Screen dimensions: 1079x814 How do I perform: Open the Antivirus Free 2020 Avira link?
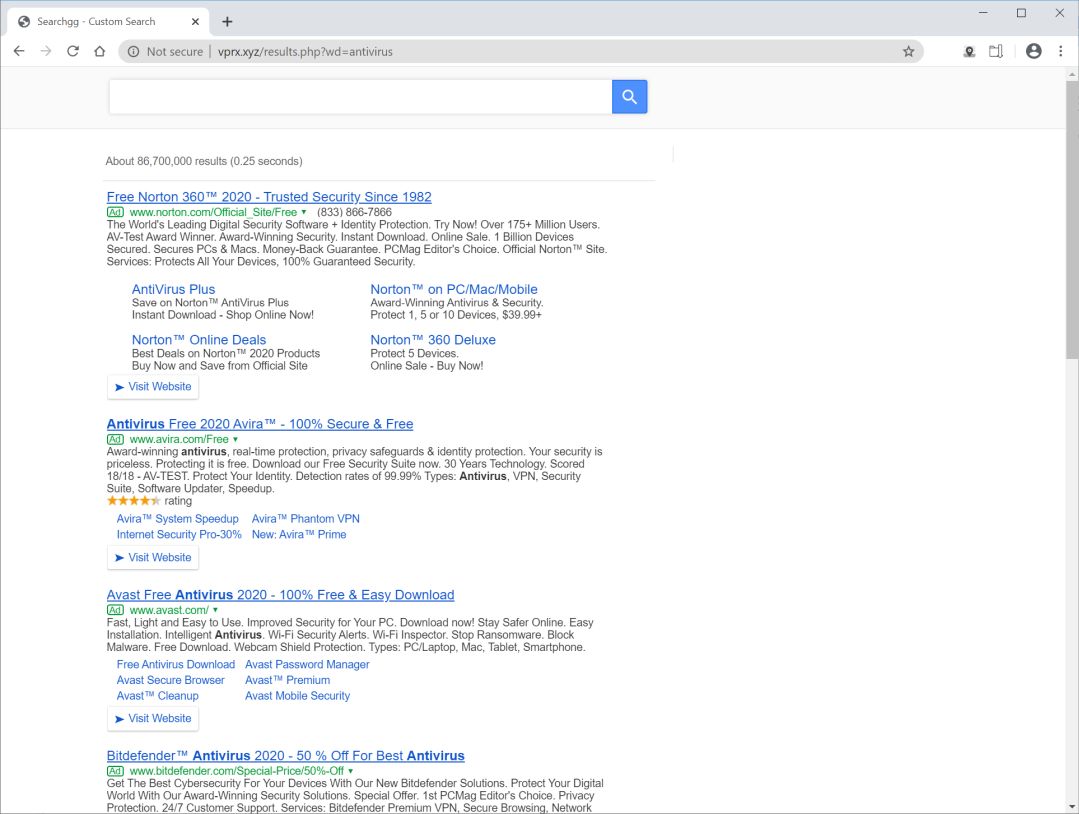point(260,424)
